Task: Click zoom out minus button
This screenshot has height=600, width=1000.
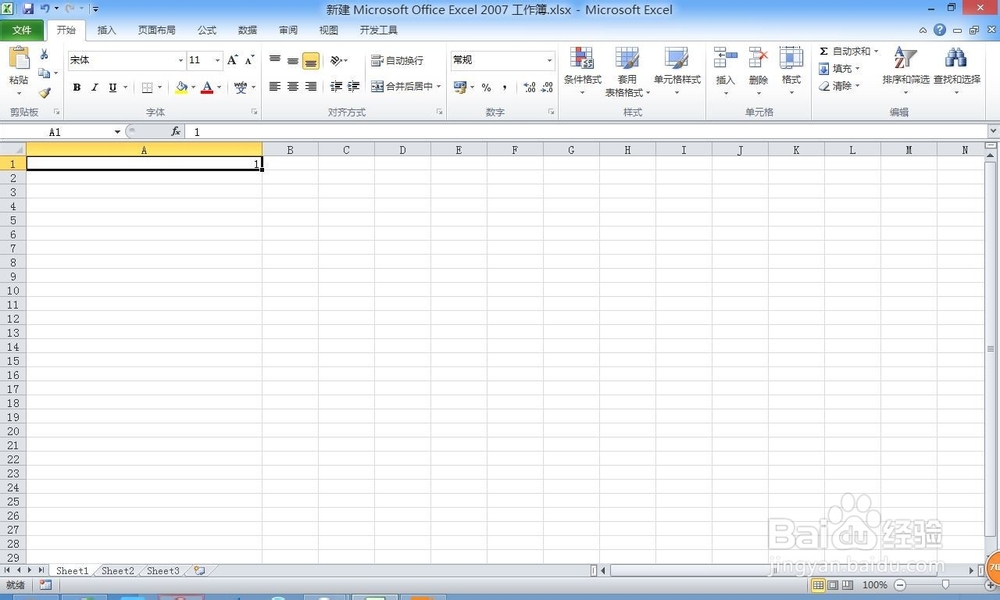Action: click(900, 585)
